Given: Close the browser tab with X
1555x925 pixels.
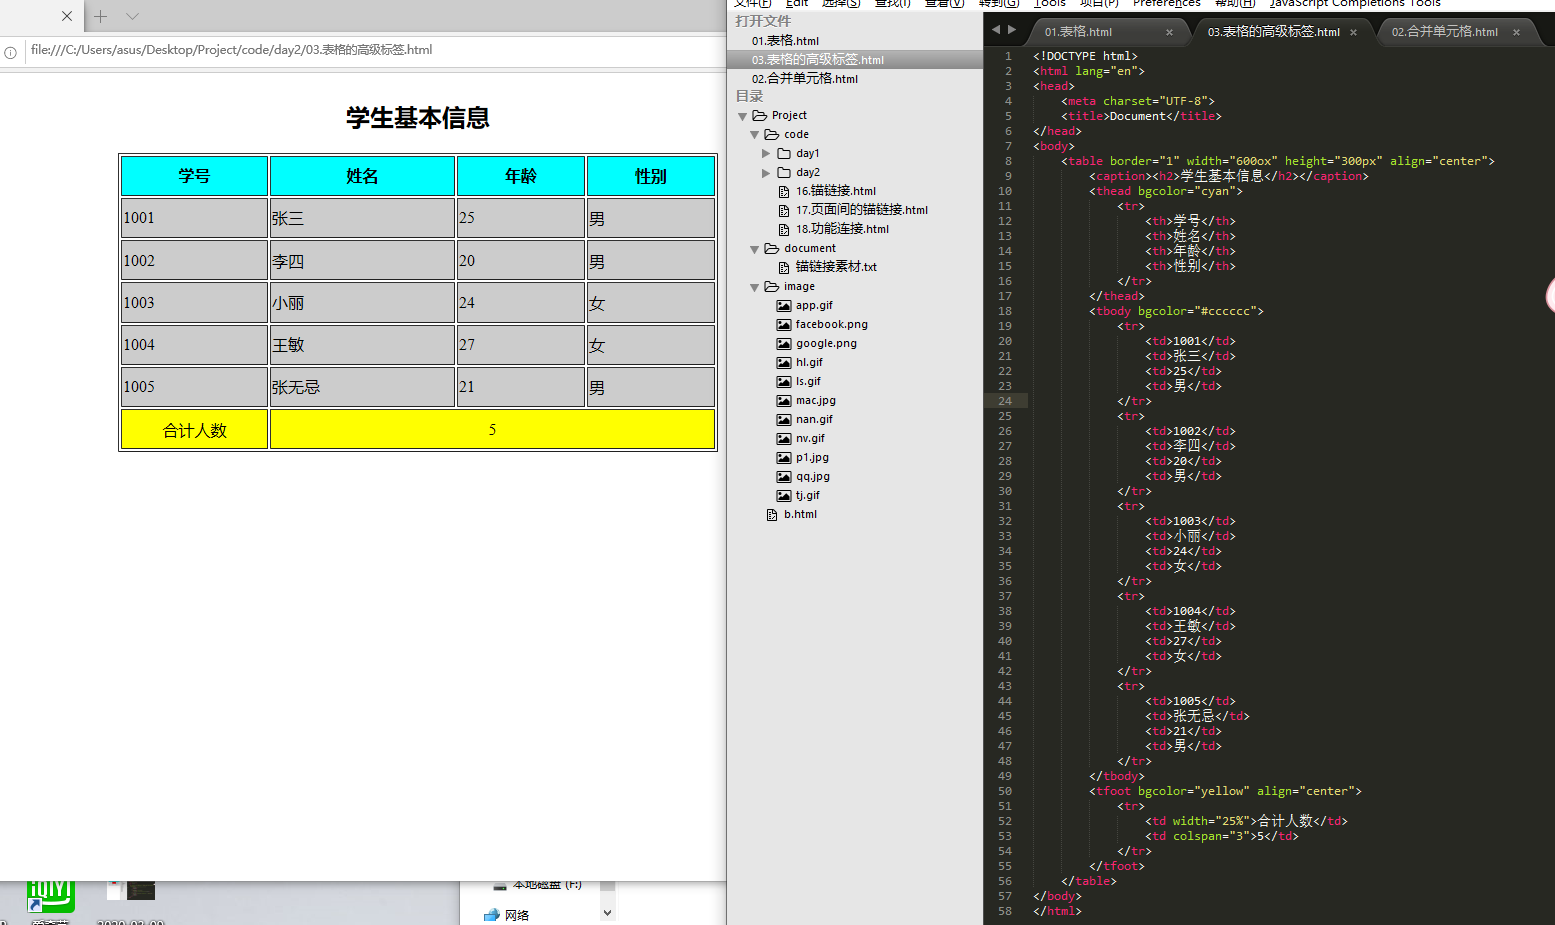Looking at the screenshot, I should [x=67, y=16].
